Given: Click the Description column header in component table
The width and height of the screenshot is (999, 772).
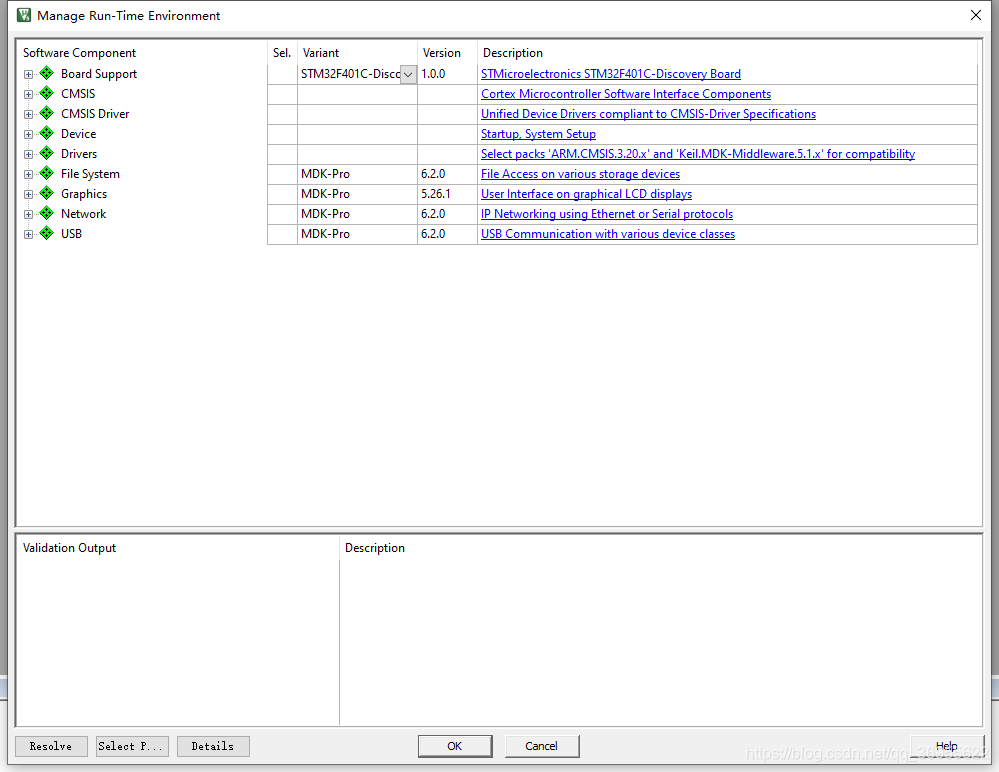Looking at the screenshot, I should 513,53.
